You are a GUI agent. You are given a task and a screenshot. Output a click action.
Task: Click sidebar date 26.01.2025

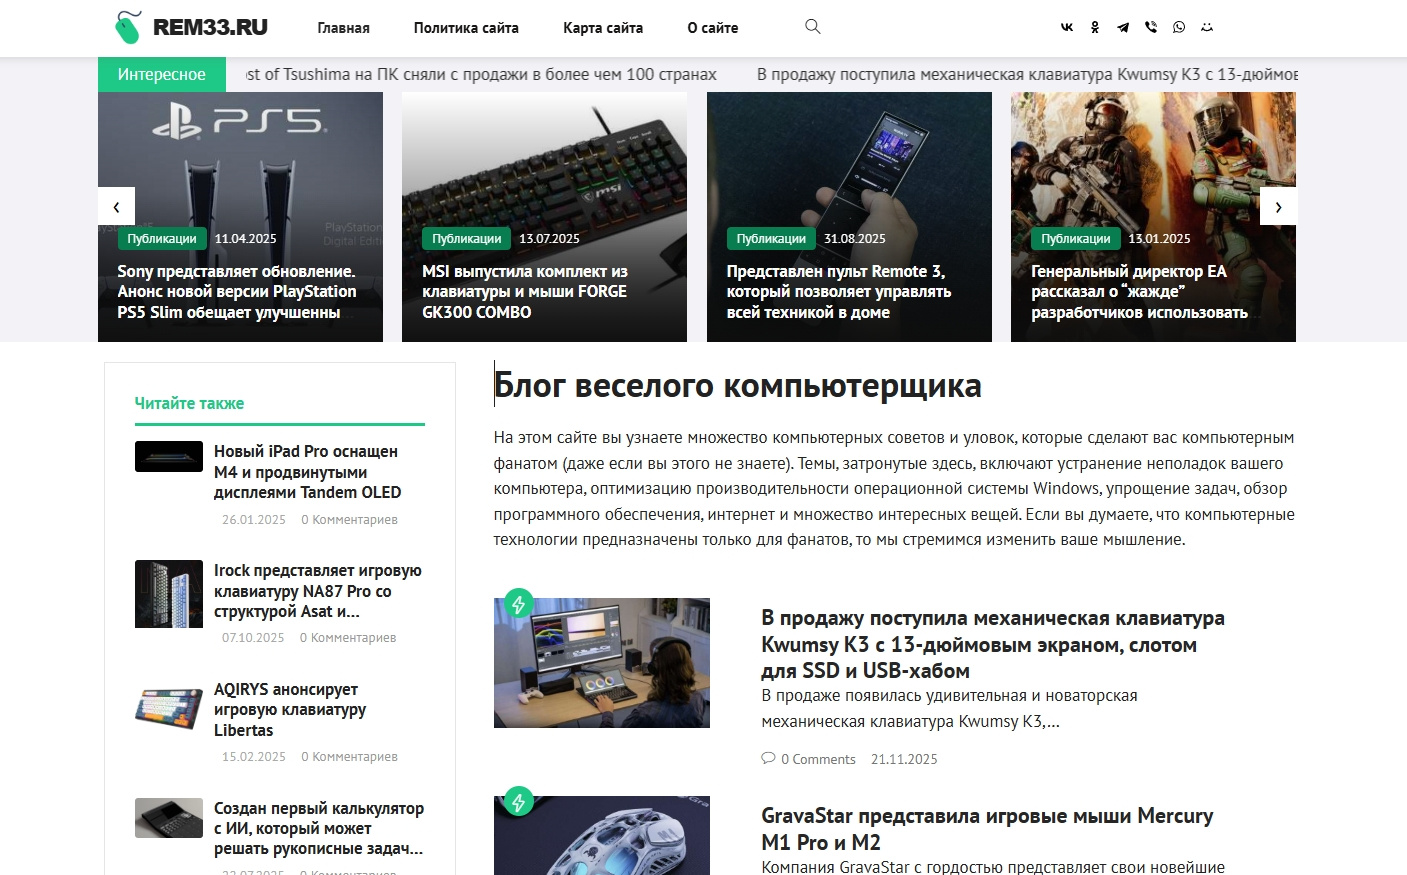(254, 520)
